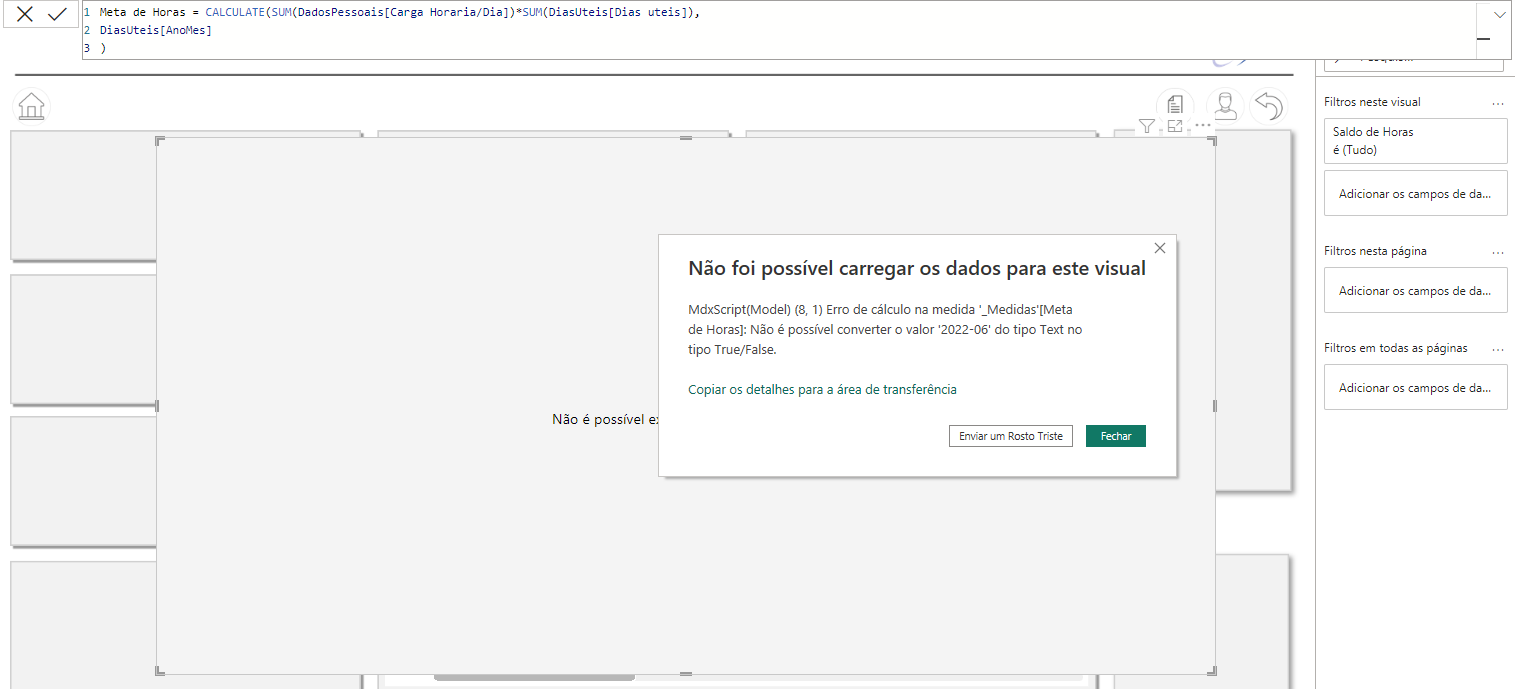Add data fields under Filtros neste visual
The height and width of the screenshot is (689, 1515).
(x=1415, y=193)
